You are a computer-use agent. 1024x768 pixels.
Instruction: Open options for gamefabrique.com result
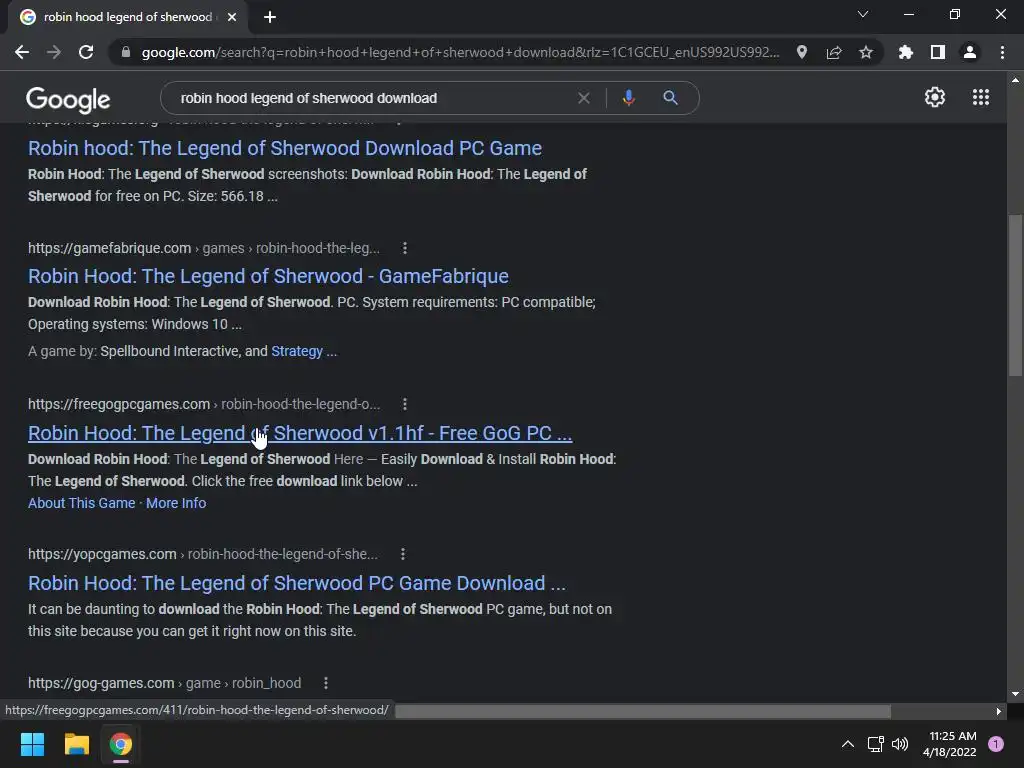(405, 248)
